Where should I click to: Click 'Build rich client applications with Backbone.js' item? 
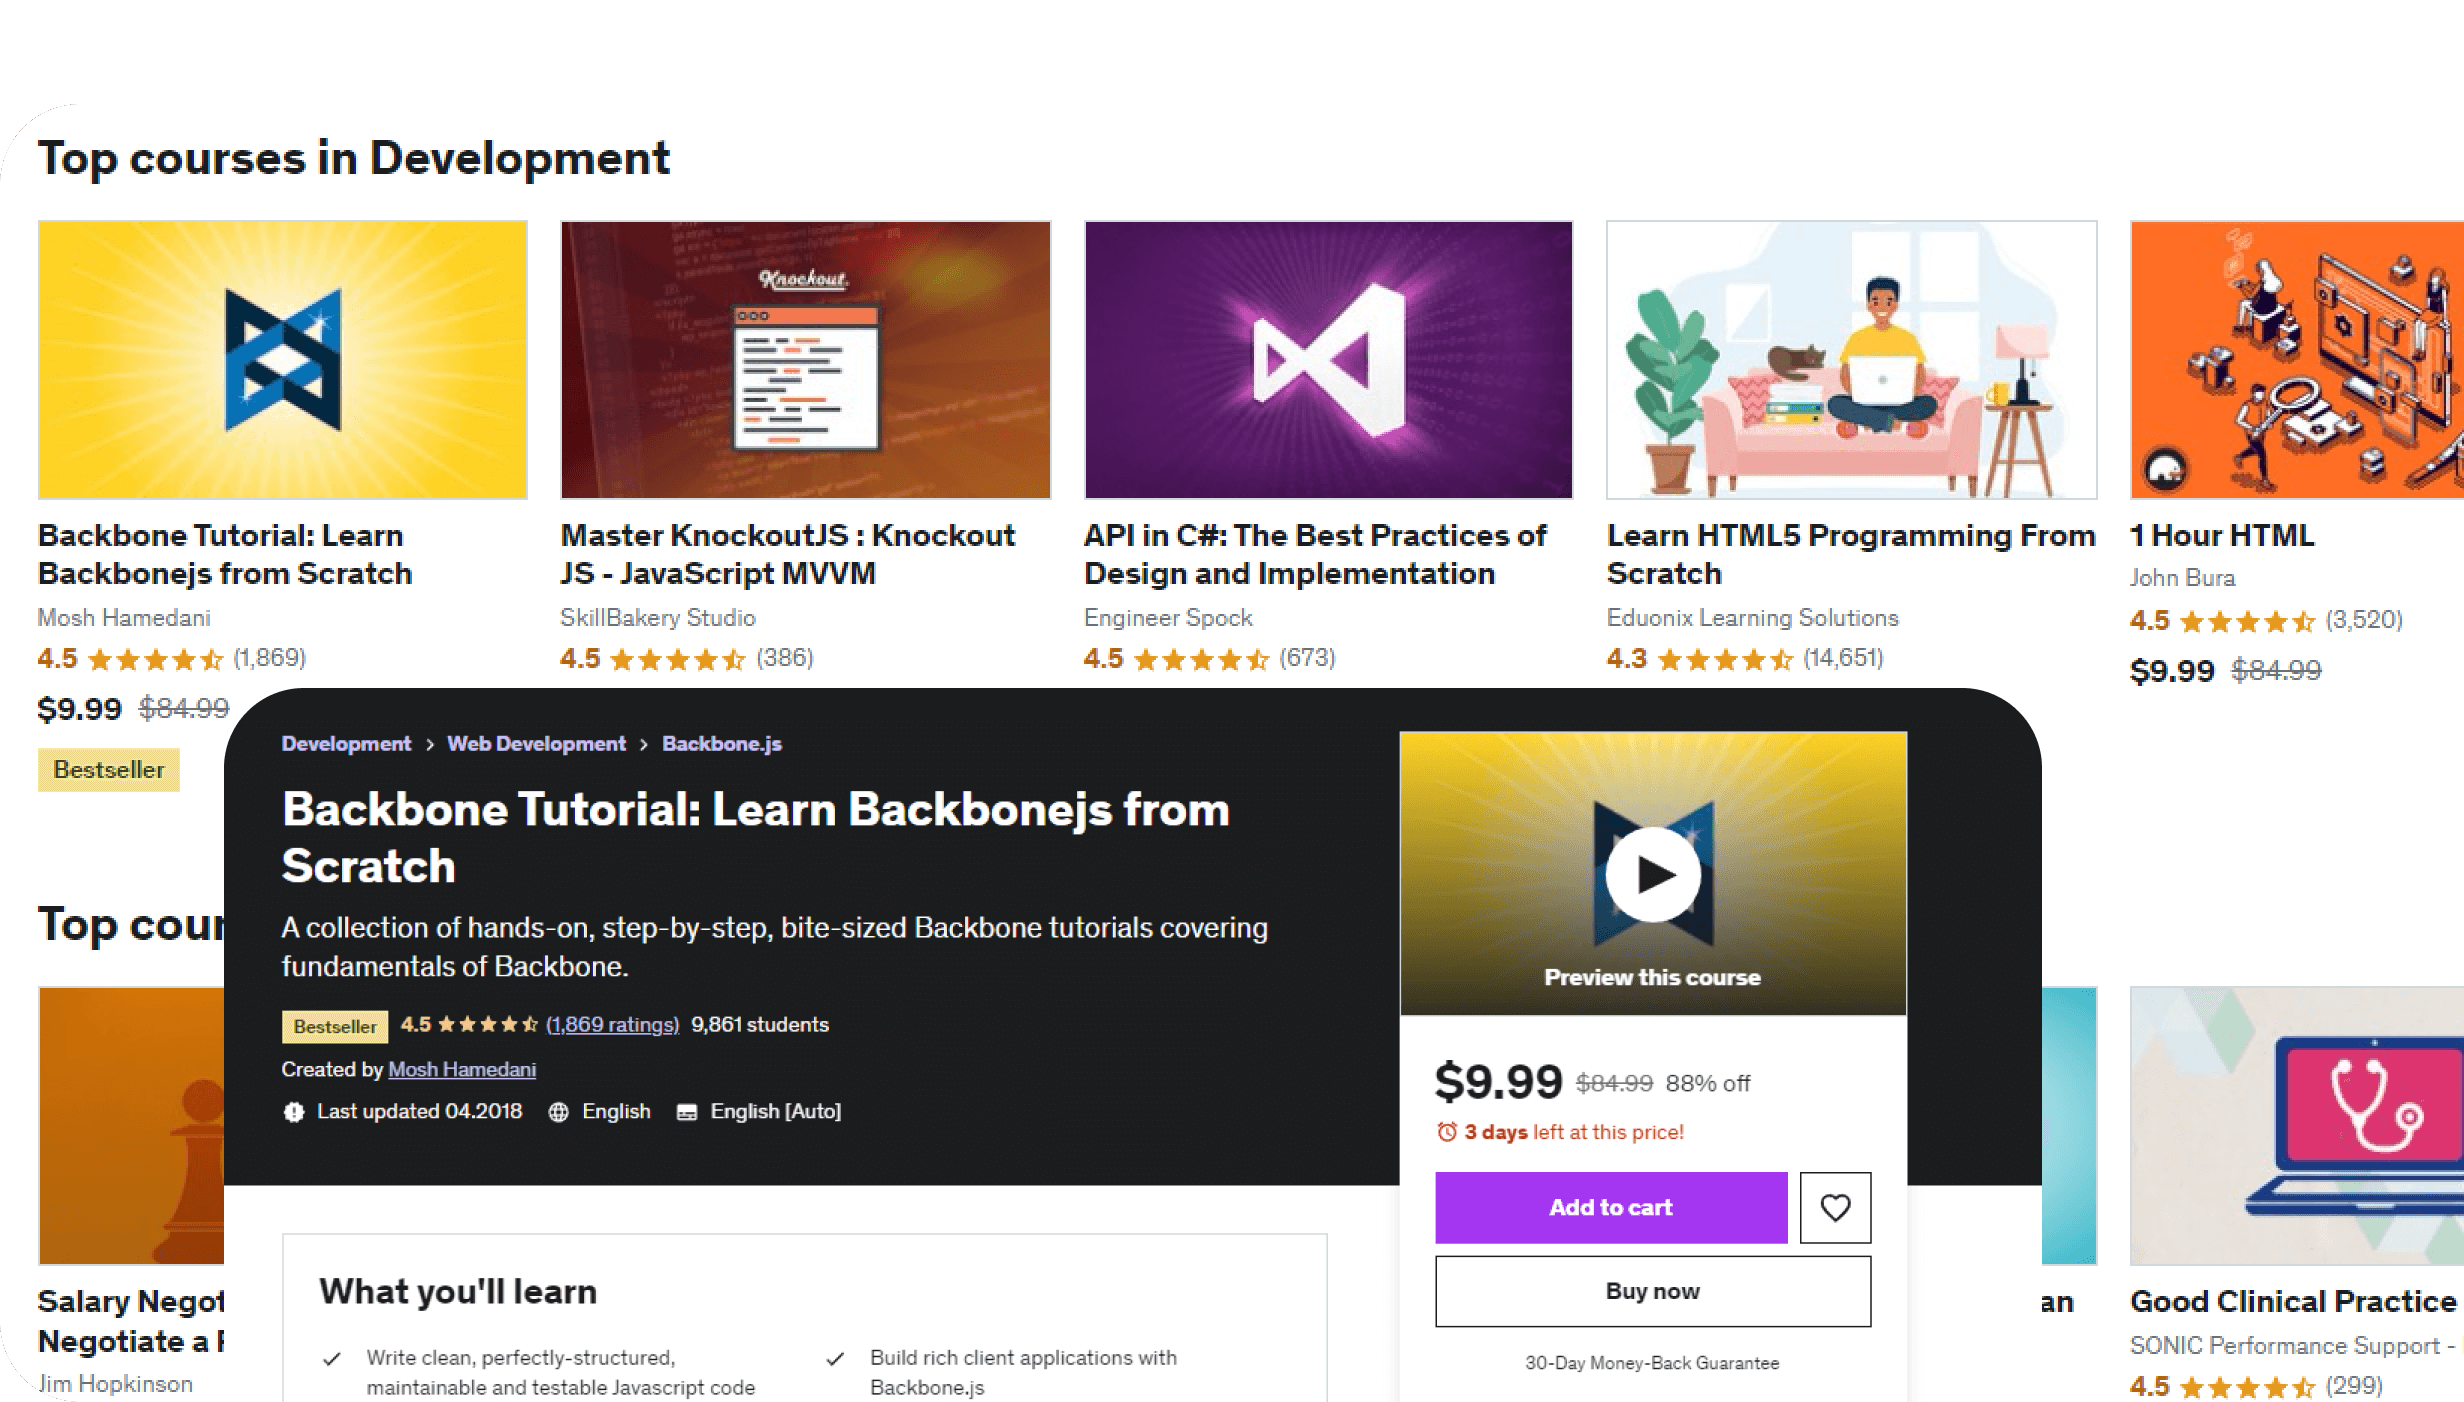[1023, 1373]
